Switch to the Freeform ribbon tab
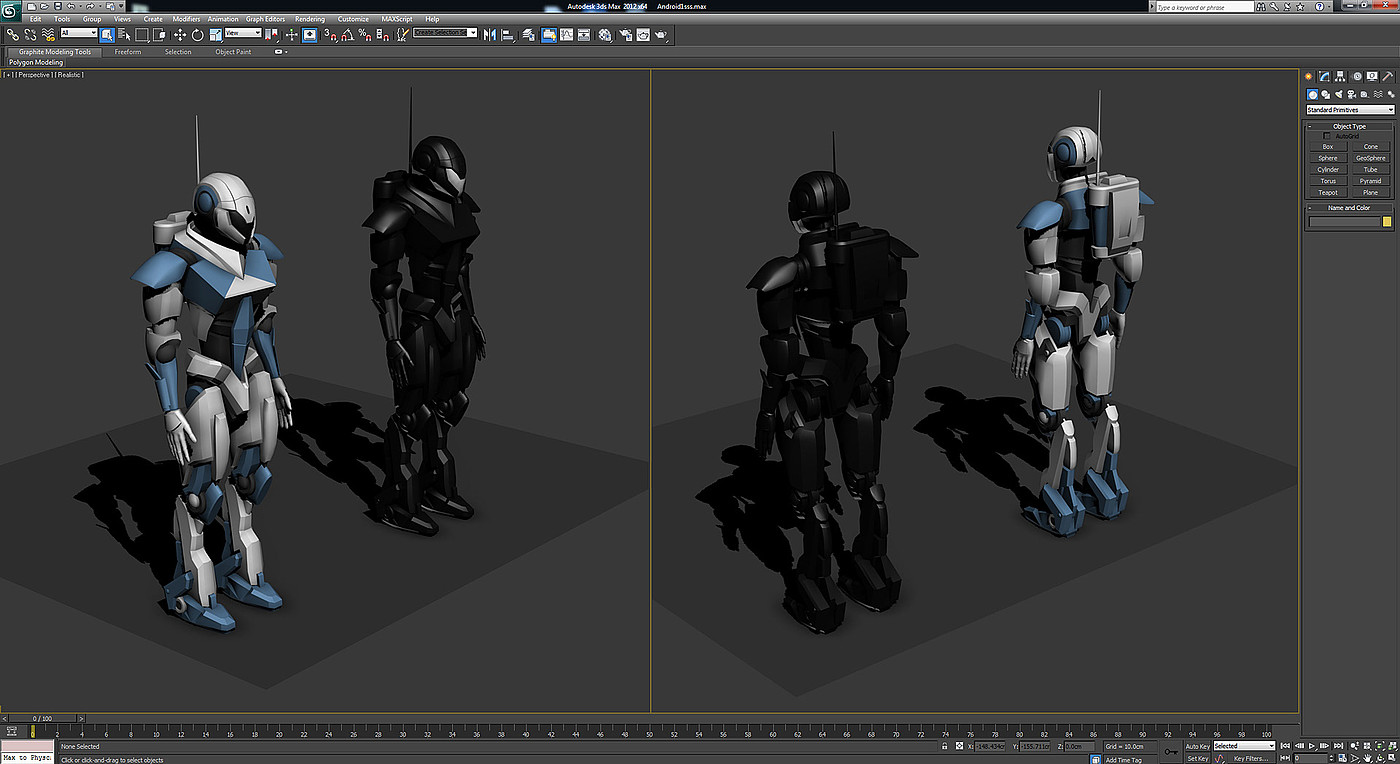 coord(128,52)
